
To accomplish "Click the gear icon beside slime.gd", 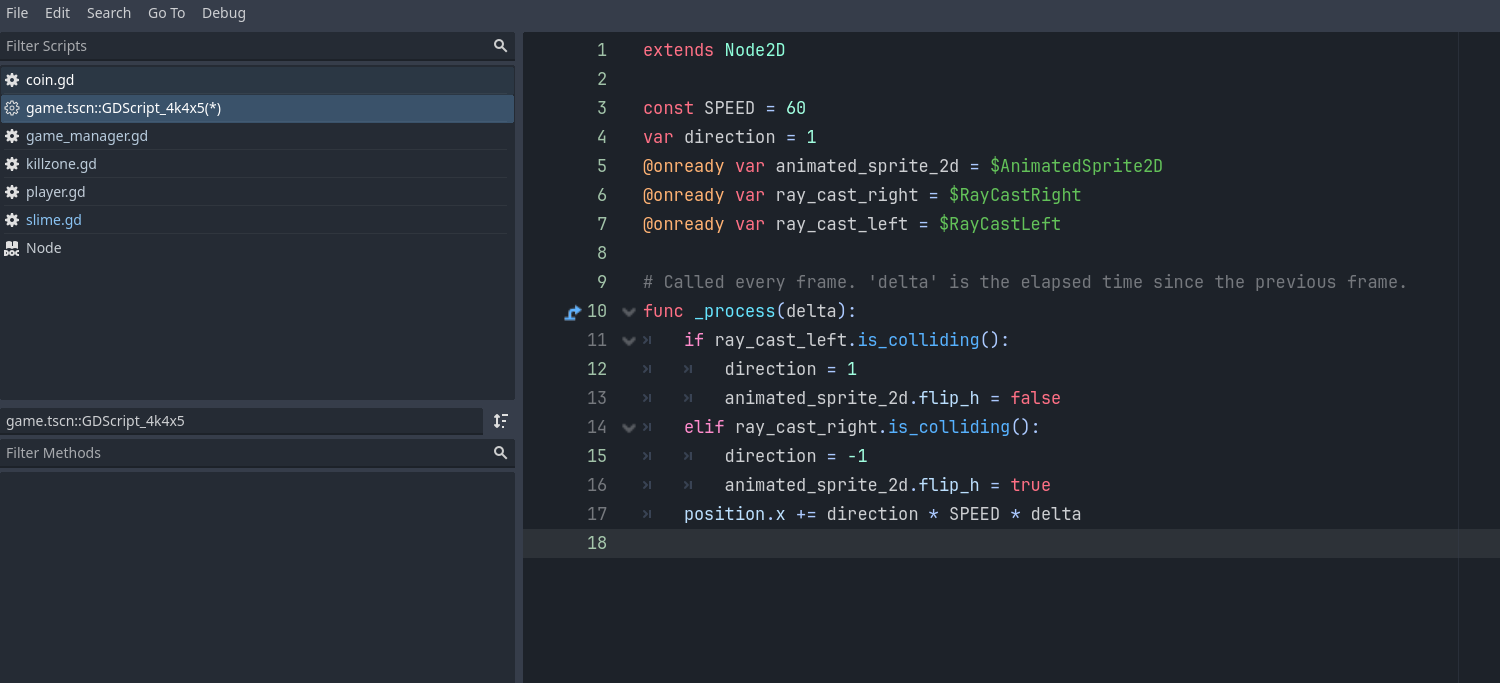I will point(12,220).
